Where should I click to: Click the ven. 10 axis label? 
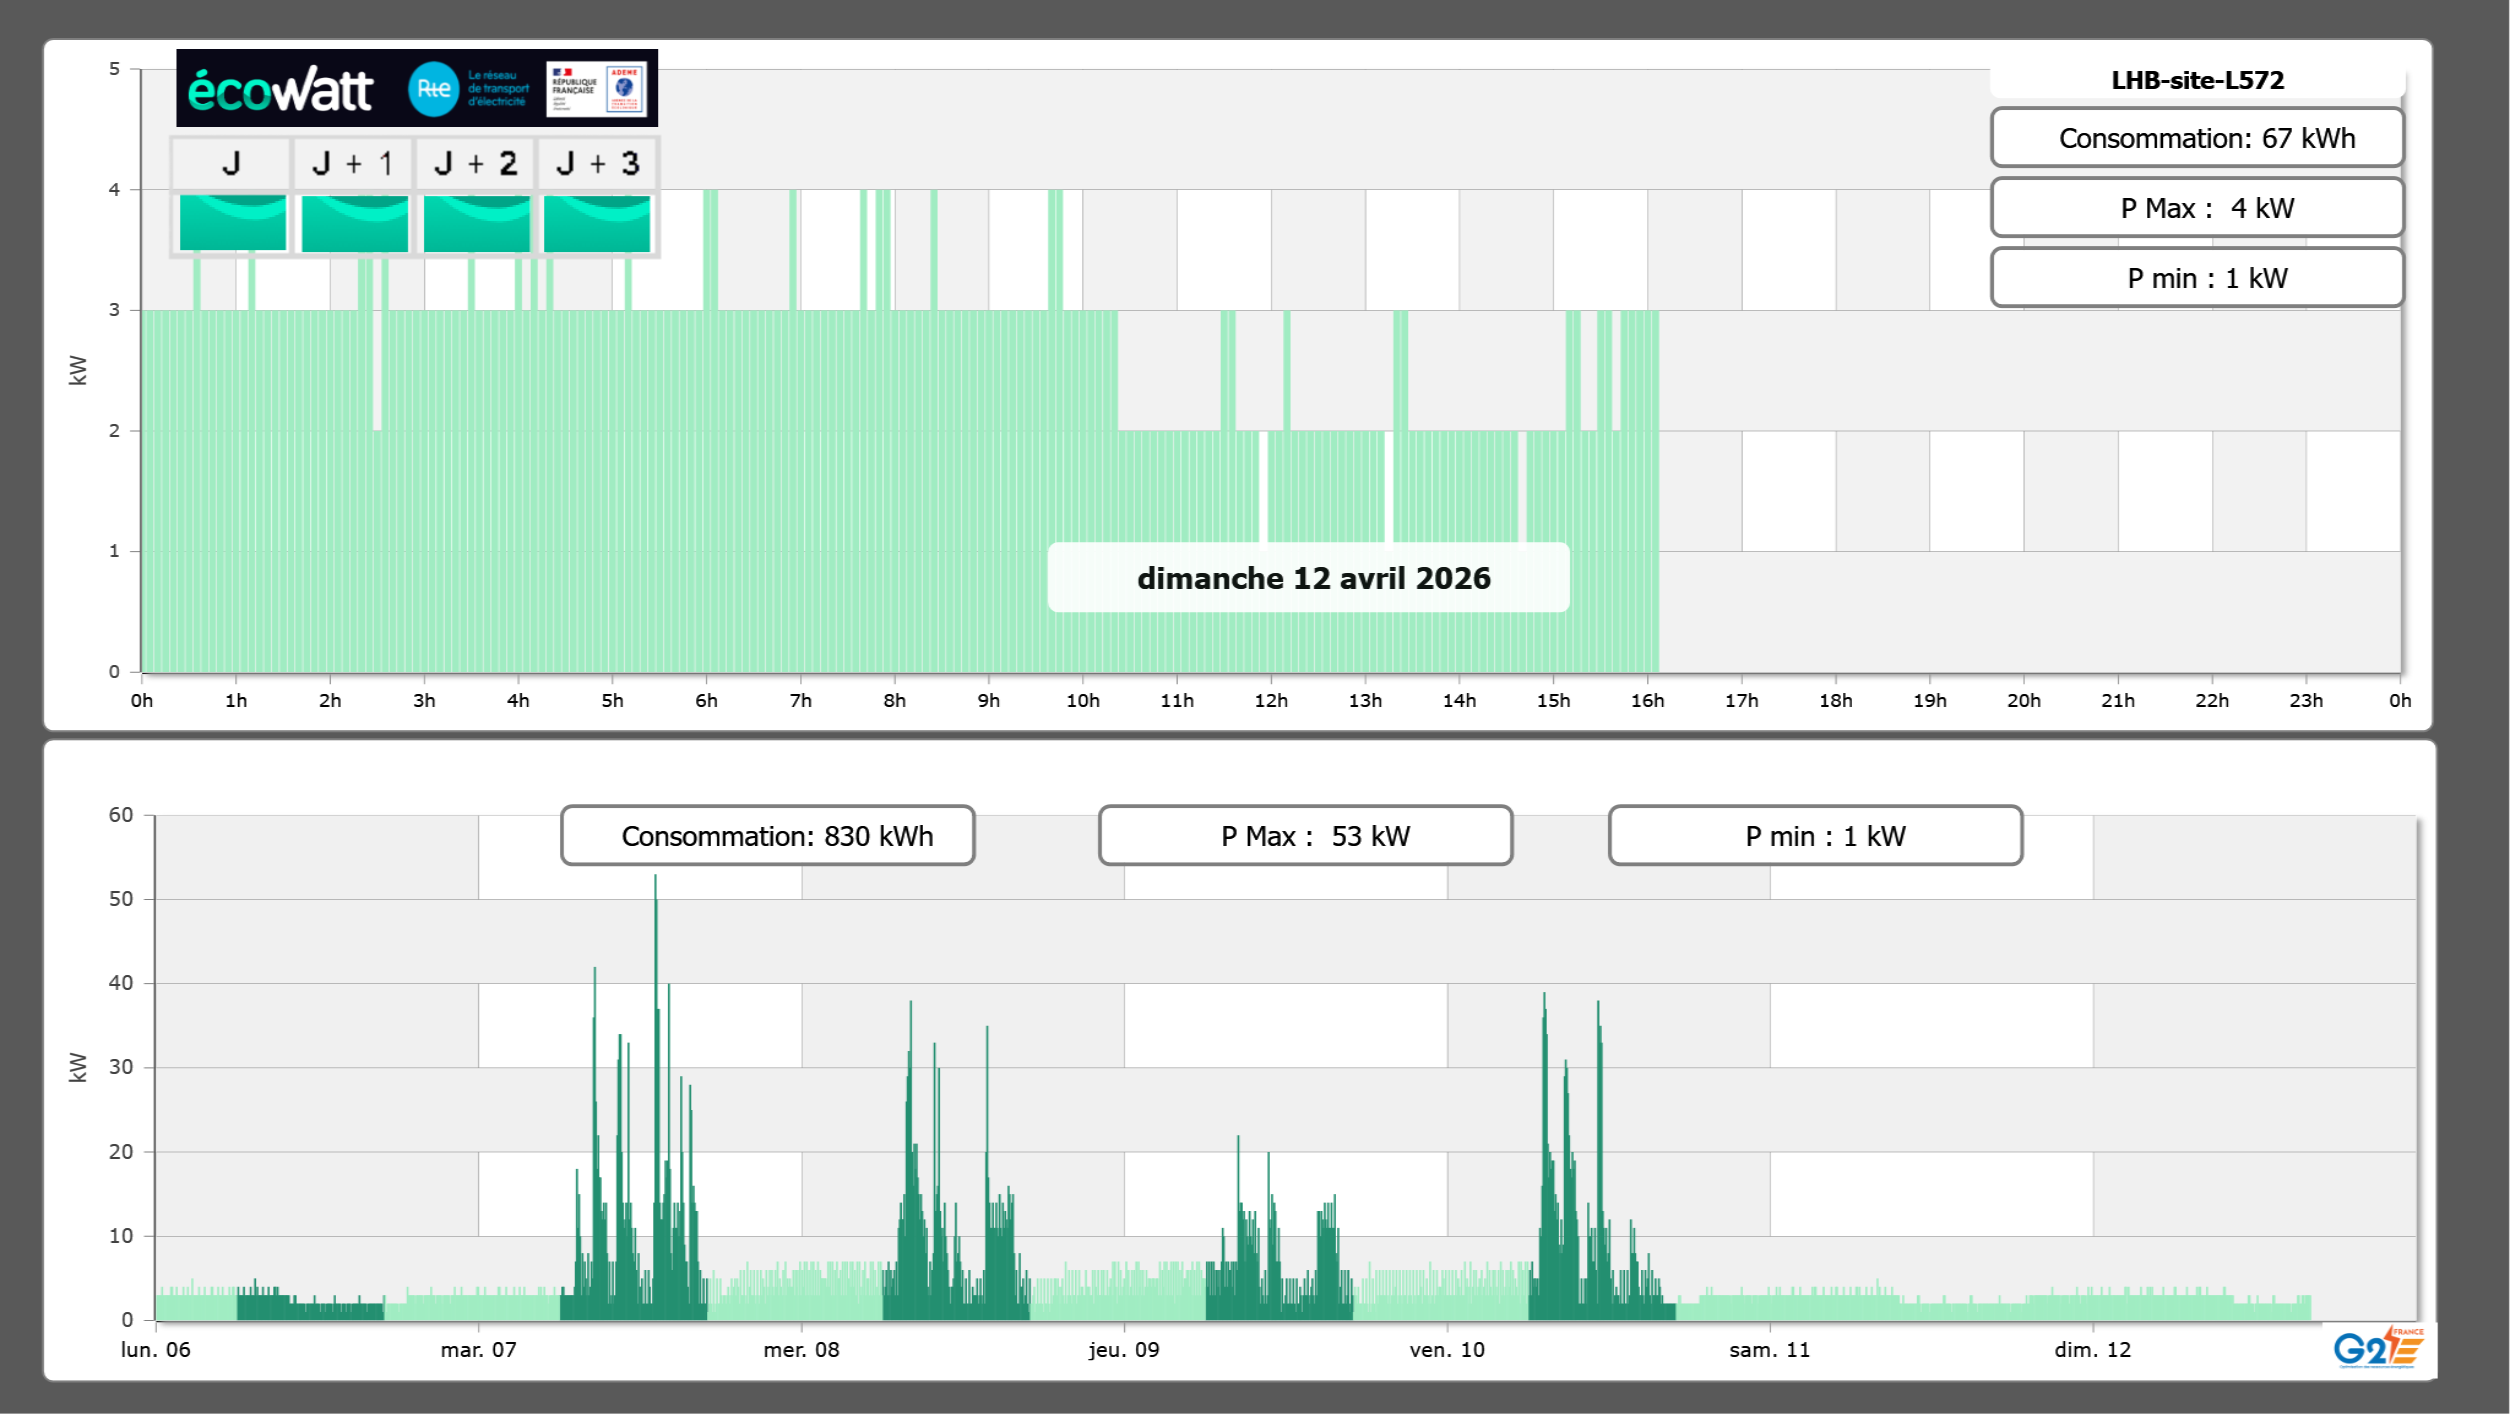click(1446, 1349)
